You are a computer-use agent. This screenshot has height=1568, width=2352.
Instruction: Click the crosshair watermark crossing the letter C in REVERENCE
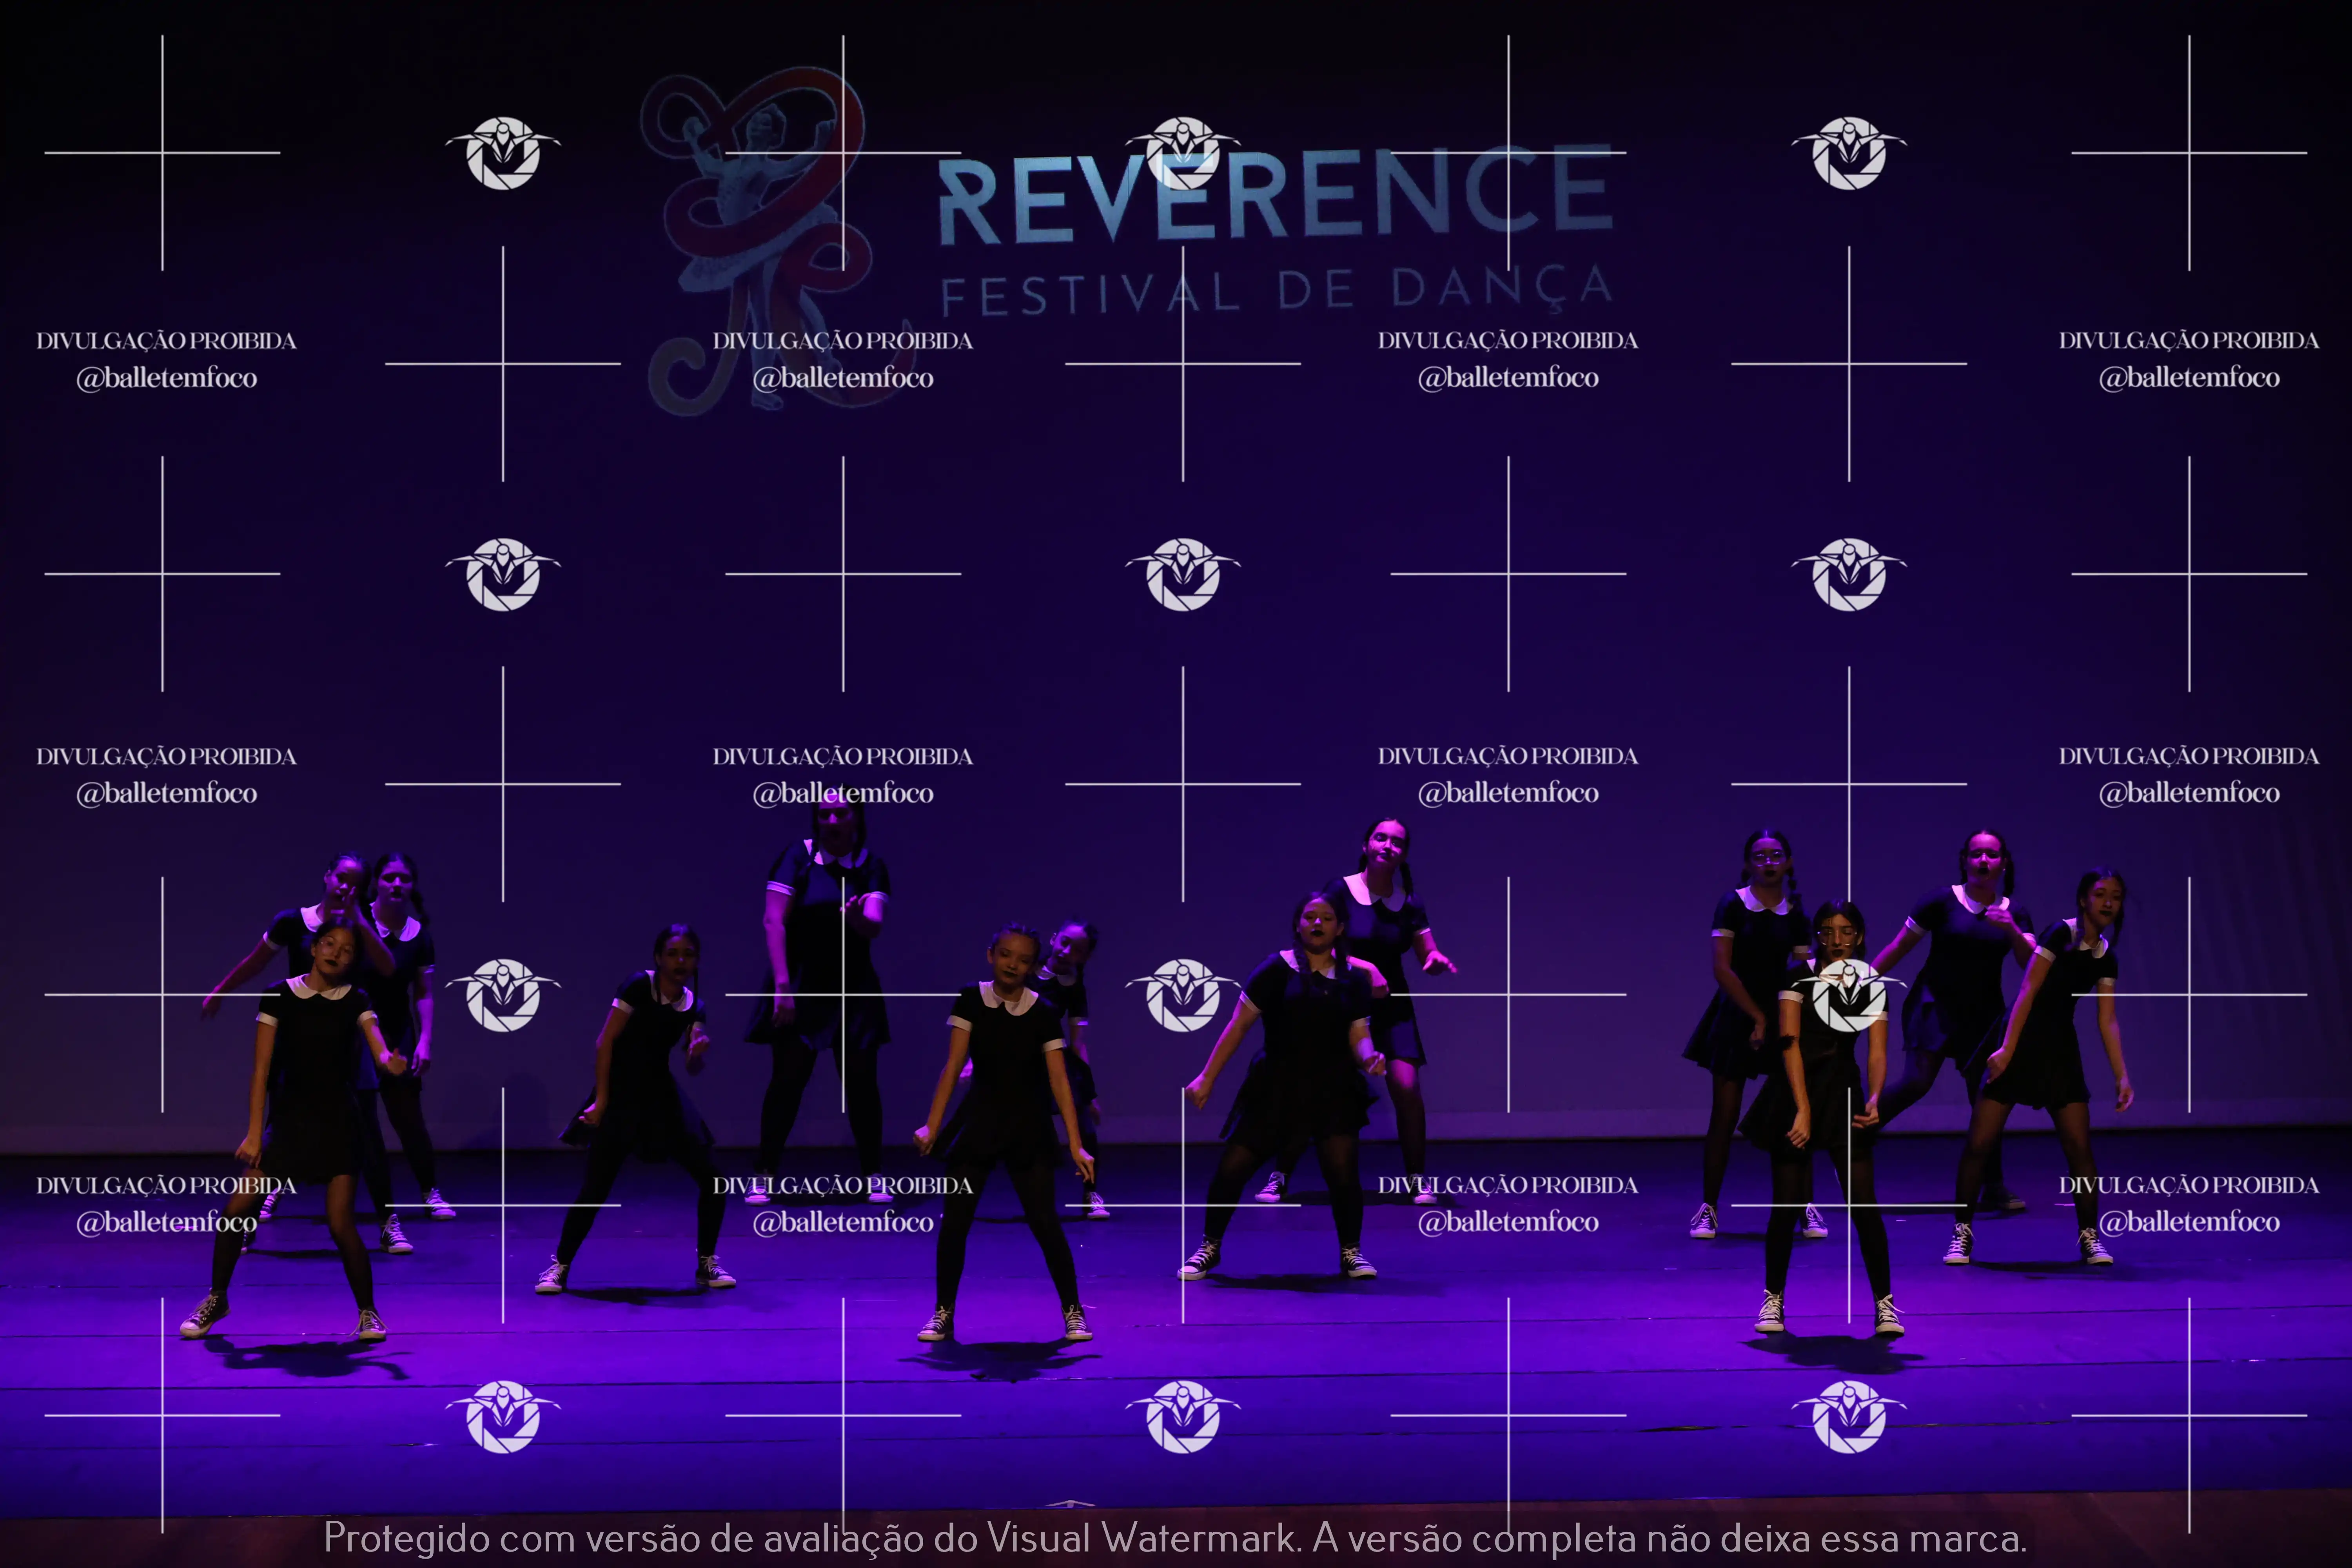tap(1508, 153)
